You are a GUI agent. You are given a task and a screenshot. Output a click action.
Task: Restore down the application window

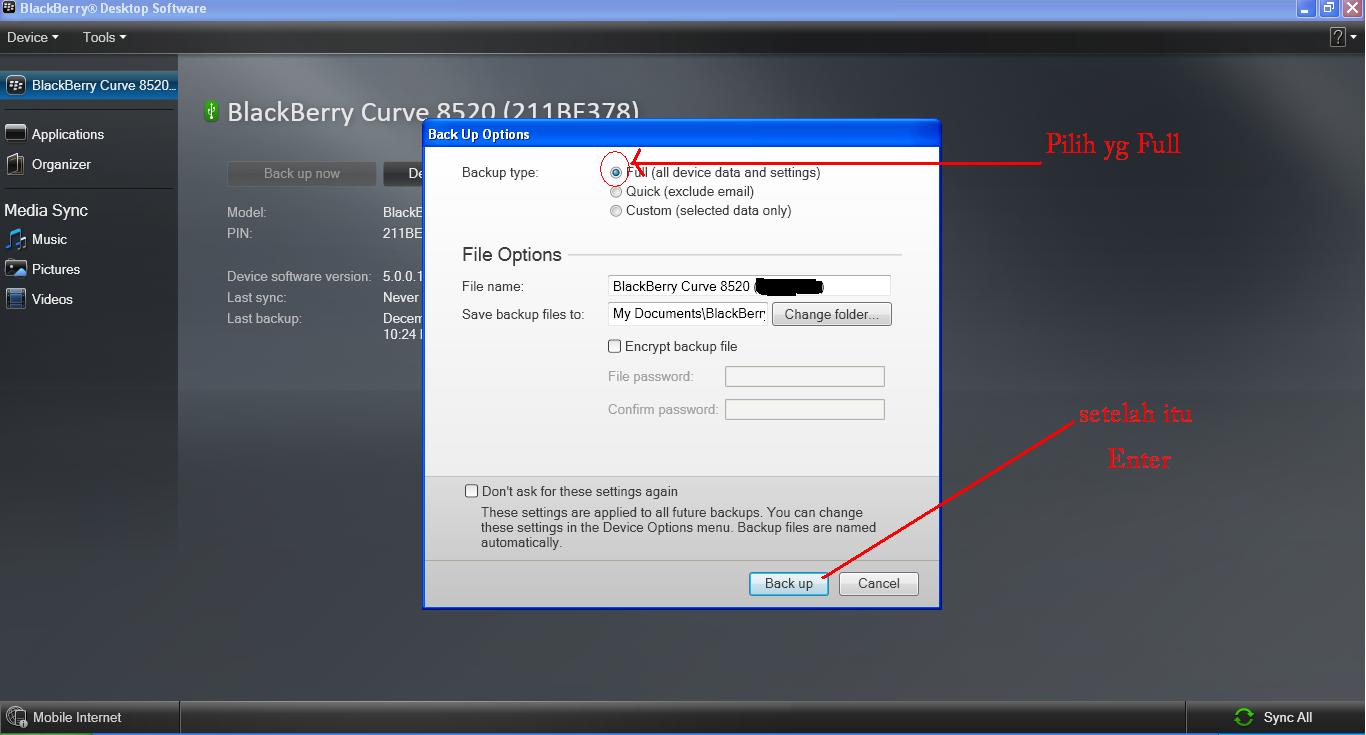(x=1328, y=8)
